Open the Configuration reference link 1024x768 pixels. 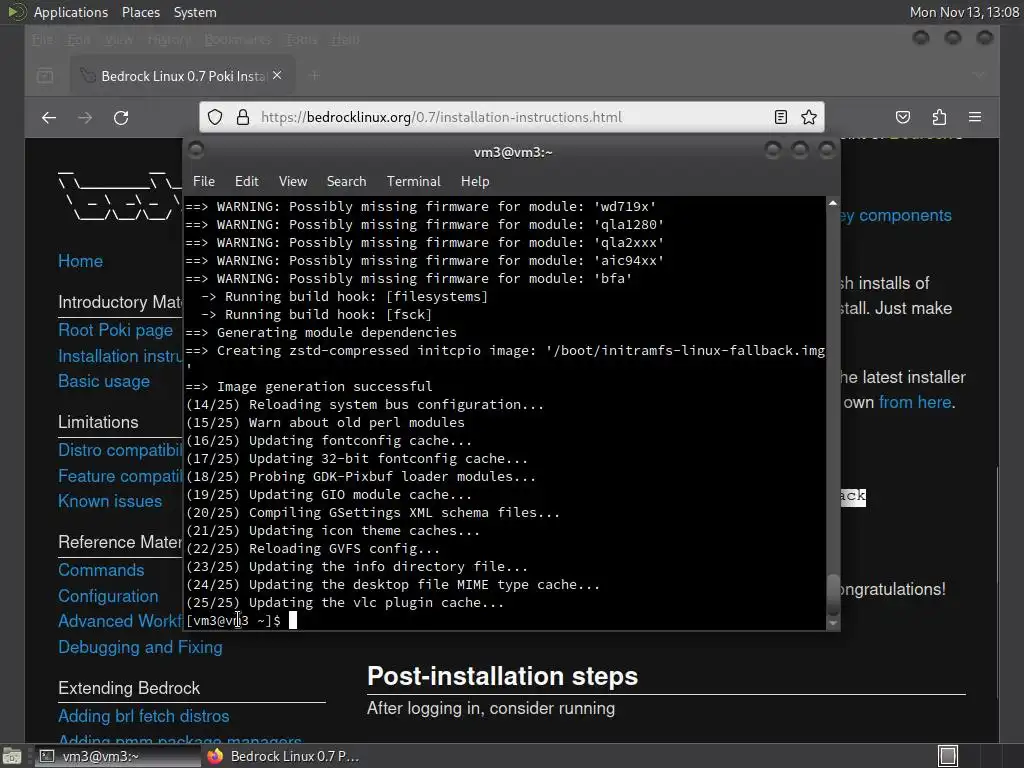[108, 596]
